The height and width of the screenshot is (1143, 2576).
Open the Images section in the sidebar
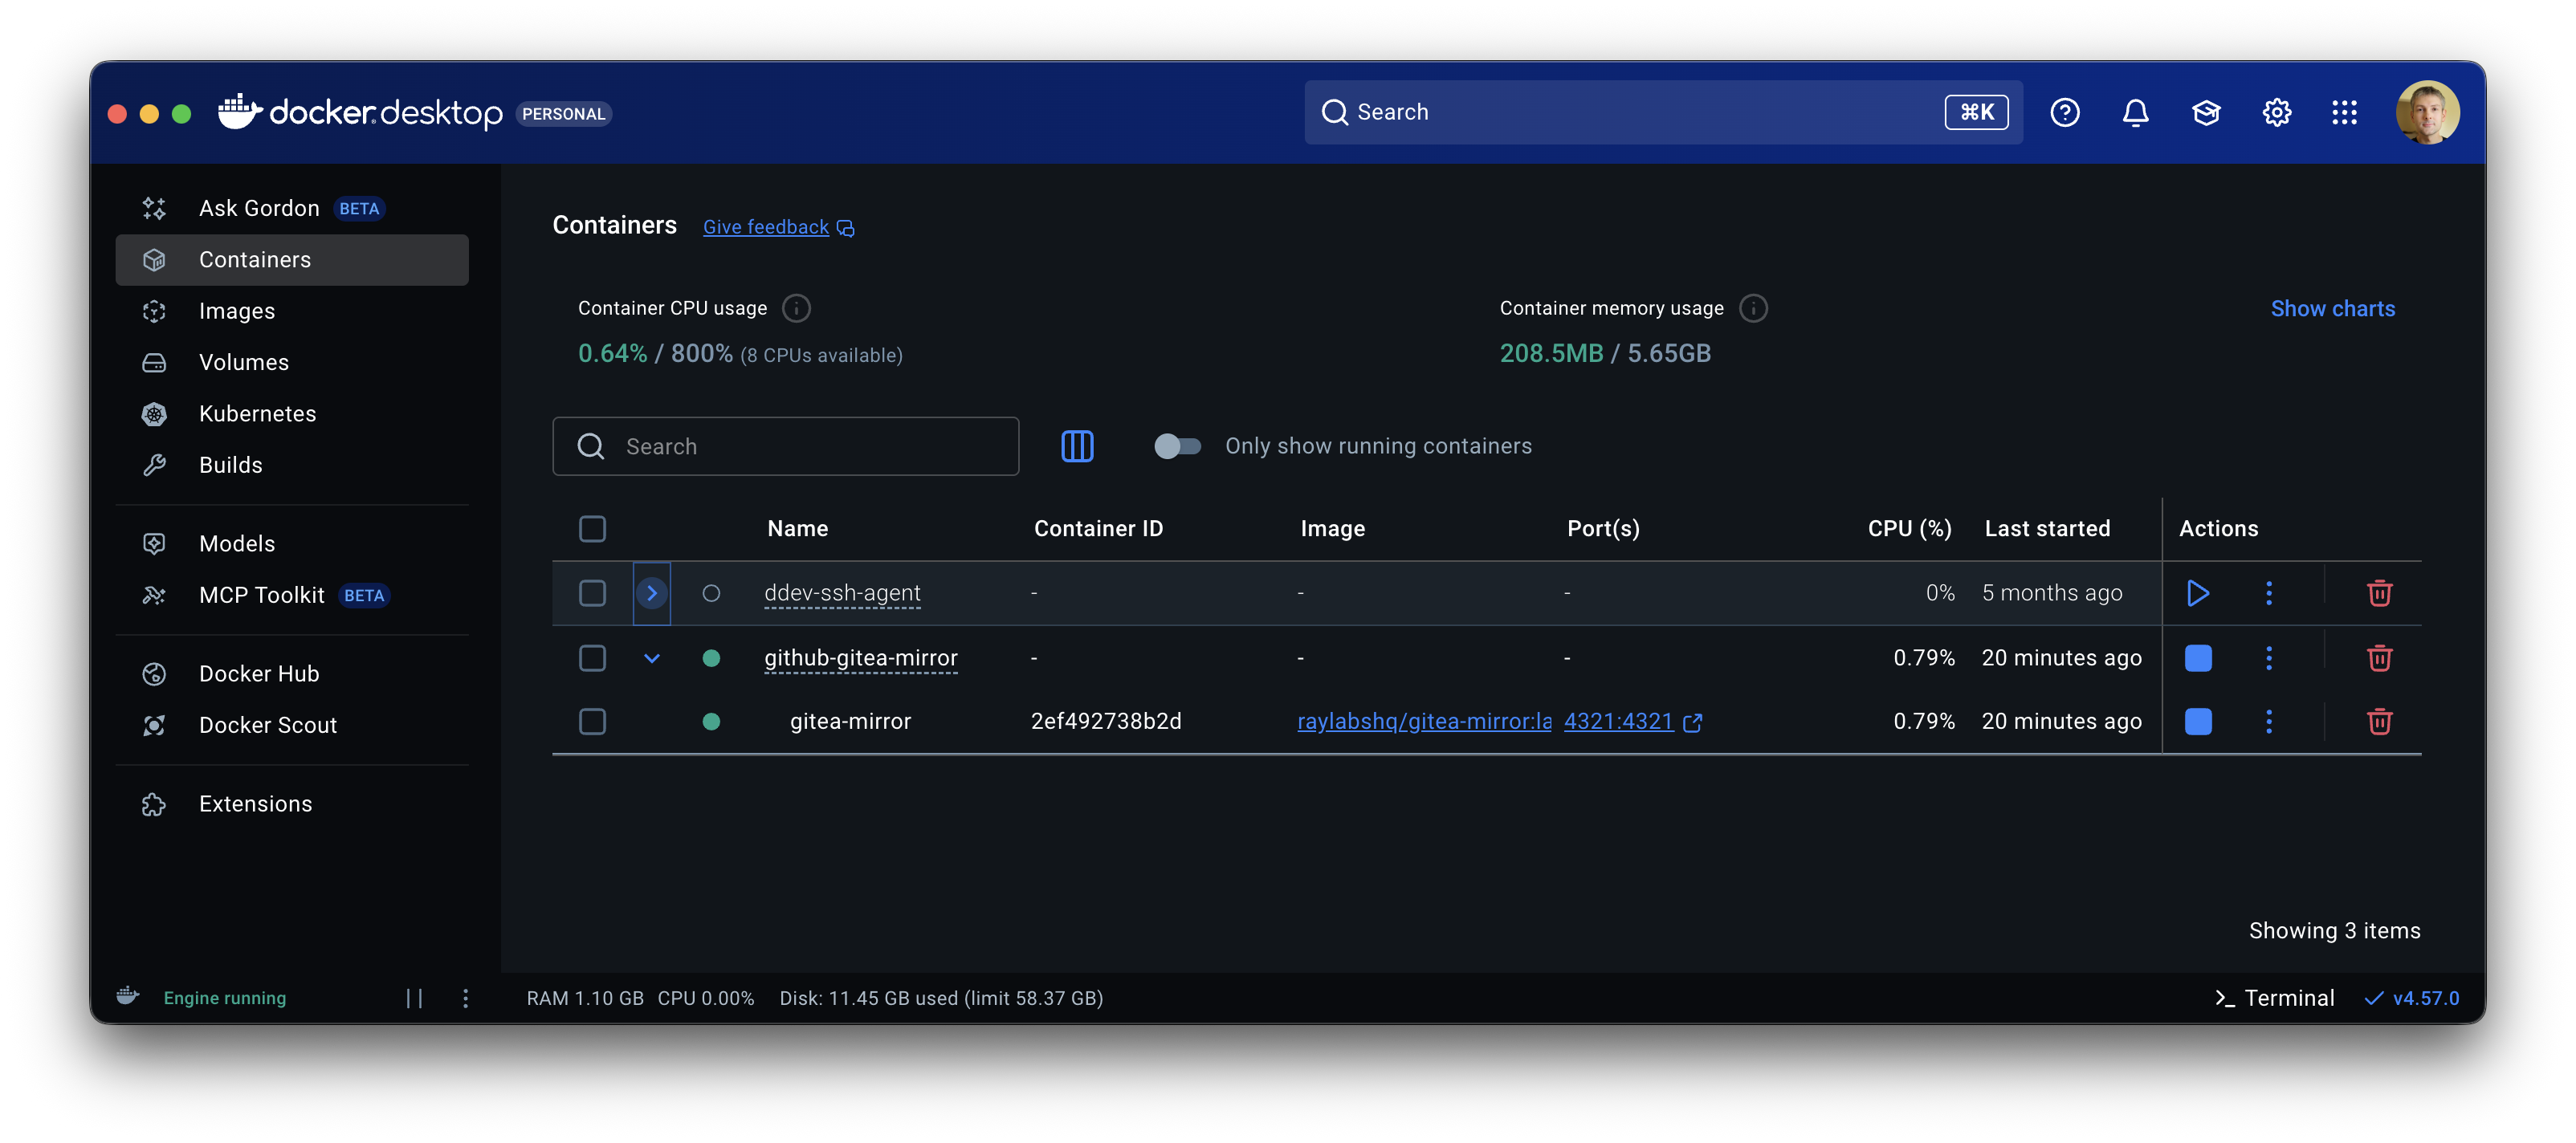pyautogui.click(x=237, y=311)
